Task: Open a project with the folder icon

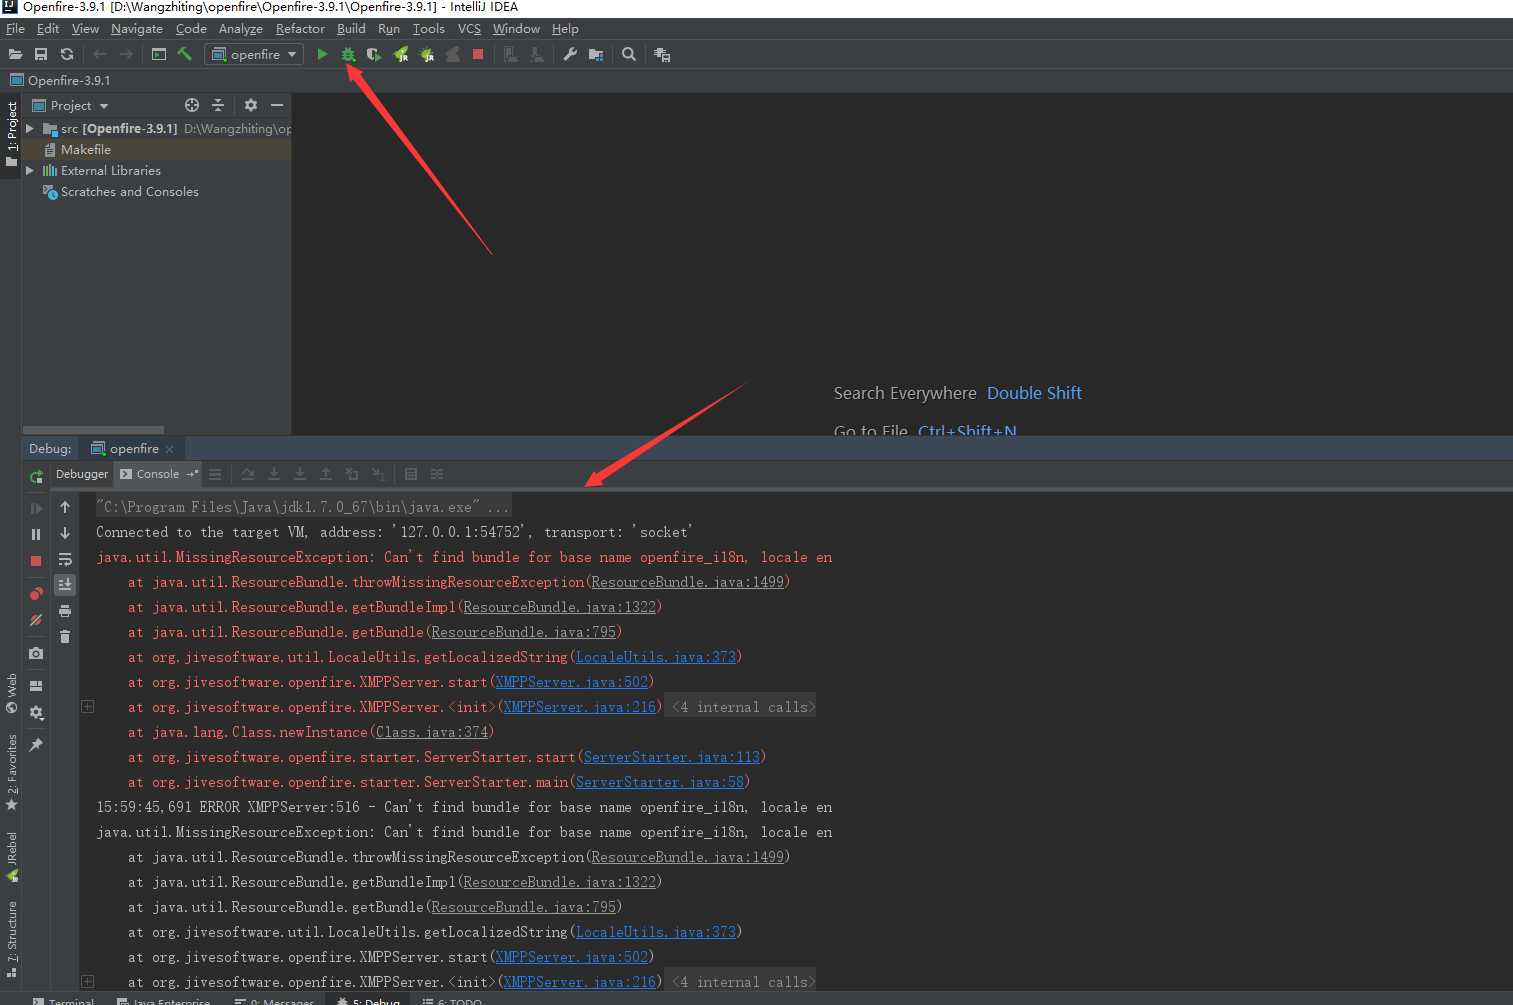Action: (x=15, y=54)
